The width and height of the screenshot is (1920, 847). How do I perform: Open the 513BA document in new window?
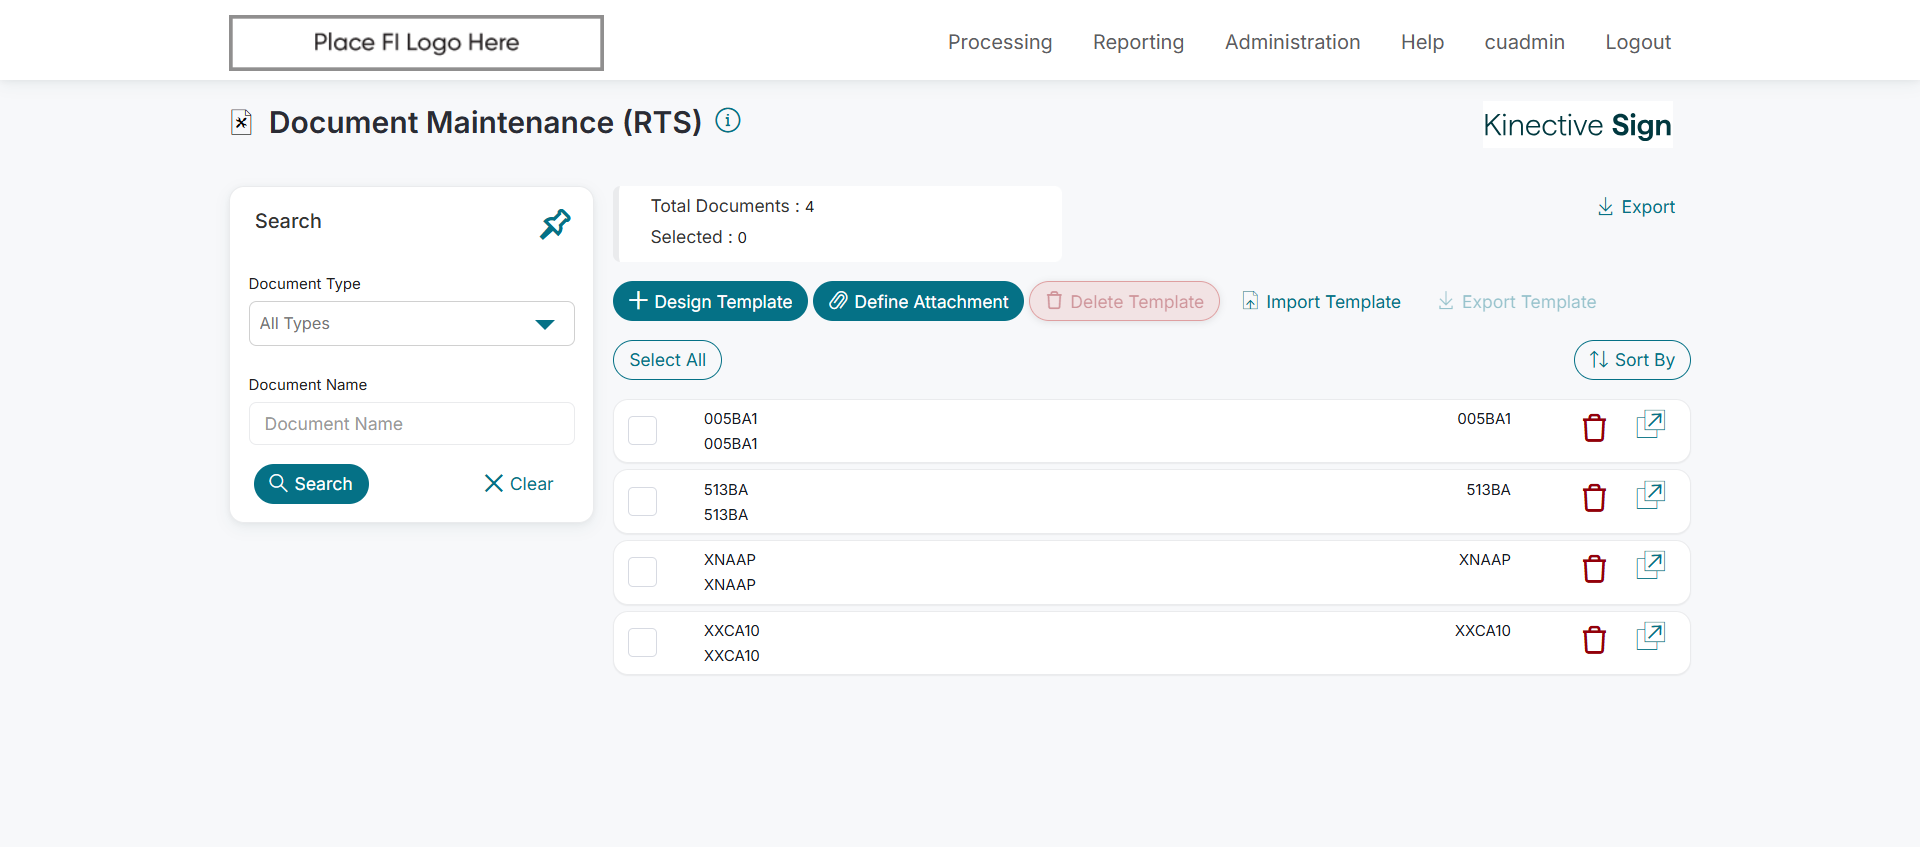pyautogui.click(x=1650, y=495)
